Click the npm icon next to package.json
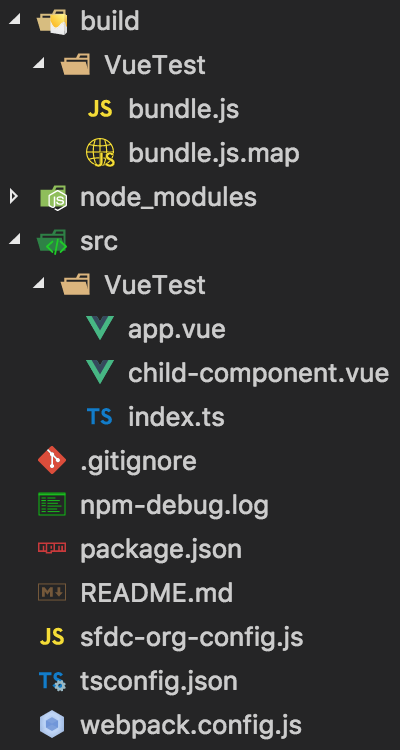400x750 pixels. [52, 548]
